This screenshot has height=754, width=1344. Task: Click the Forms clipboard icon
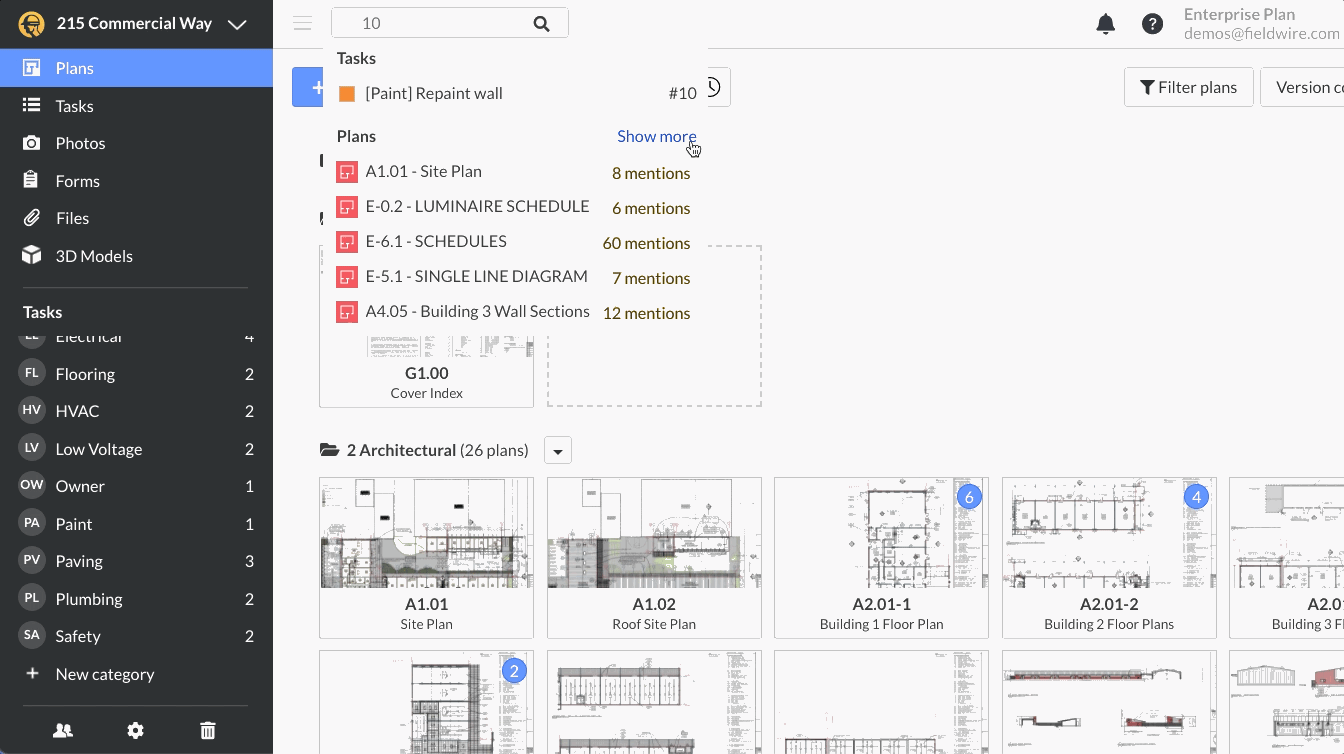pos(31,180)
